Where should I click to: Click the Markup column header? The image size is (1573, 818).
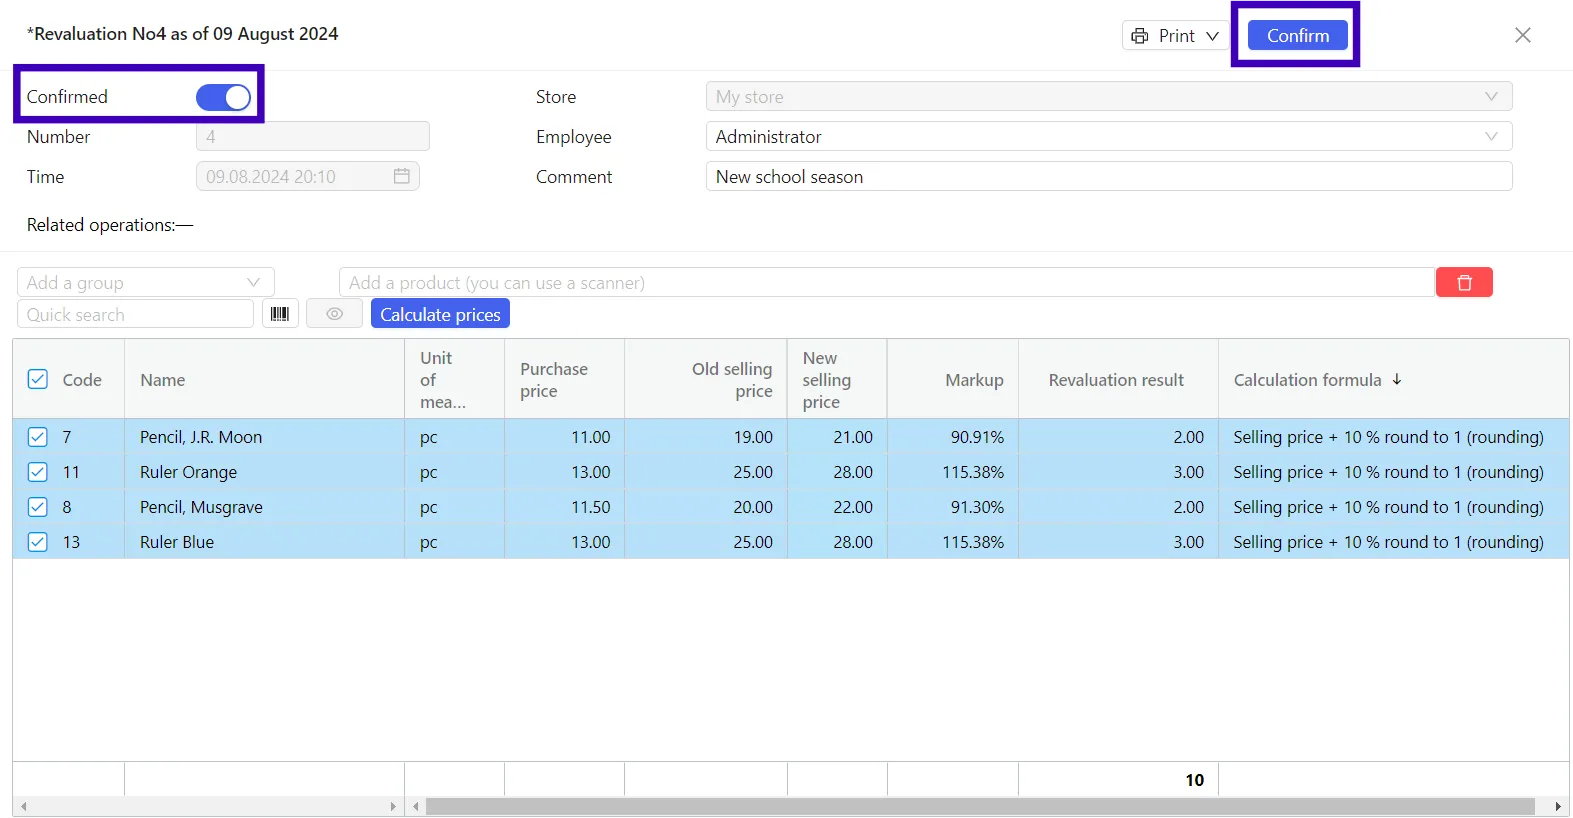point(952,380)
